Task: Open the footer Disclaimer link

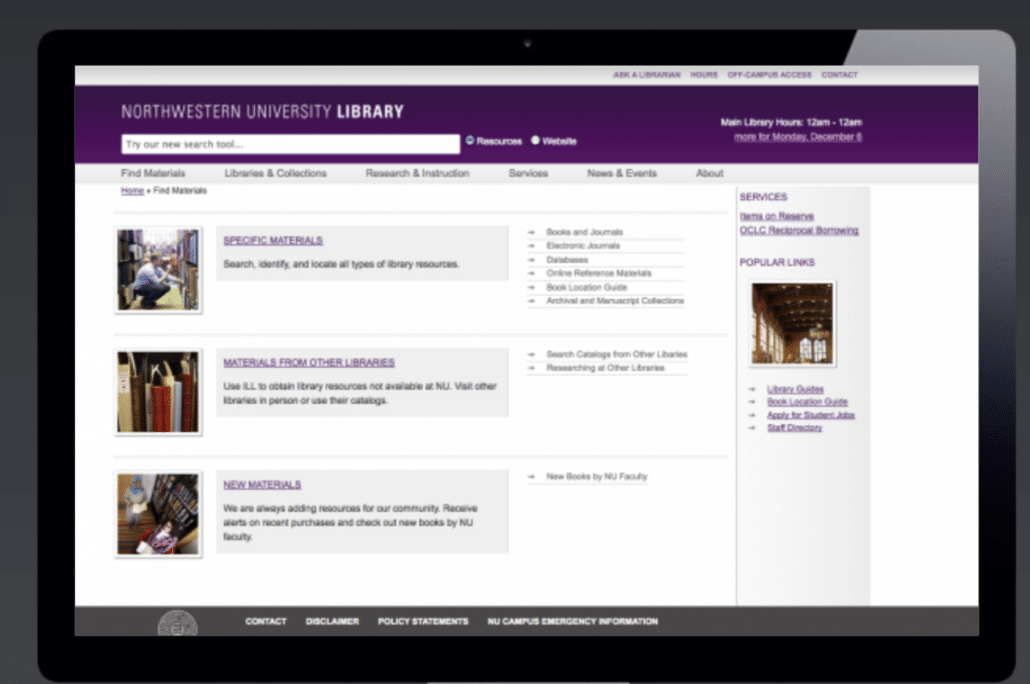Action: pyautogui.click(x=332, y=622)
